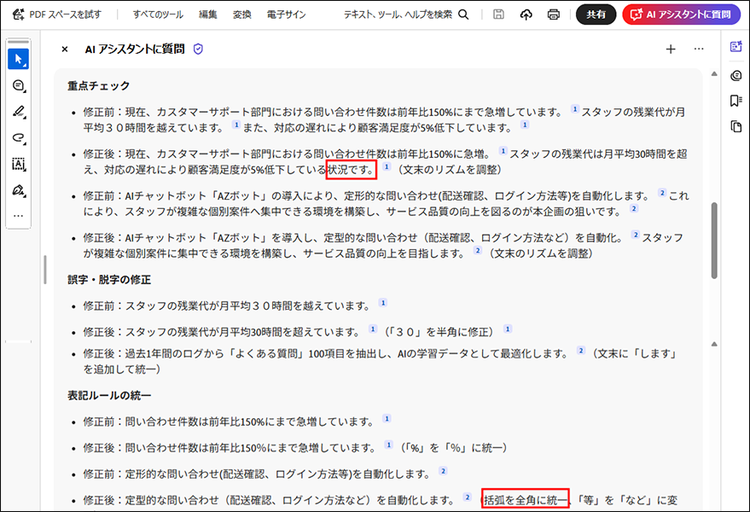
Task: Open panel options three-dot menu
Action: pos(699,49)
